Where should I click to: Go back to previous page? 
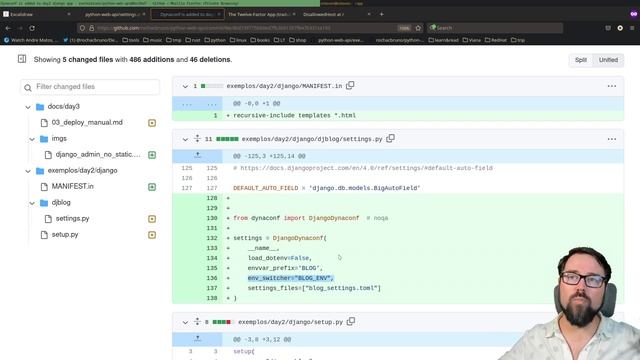(8, 28)
